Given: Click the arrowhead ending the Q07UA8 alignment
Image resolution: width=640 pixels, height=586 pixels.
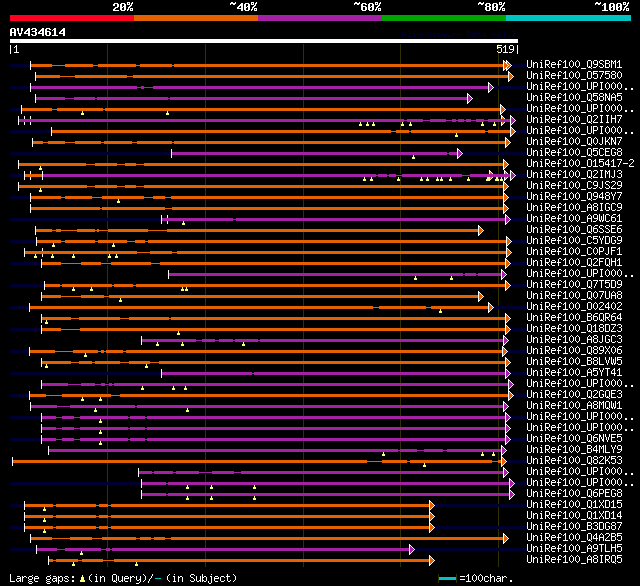Looking at the screenshot, I should pyautogui.click(x=481, y=297).
